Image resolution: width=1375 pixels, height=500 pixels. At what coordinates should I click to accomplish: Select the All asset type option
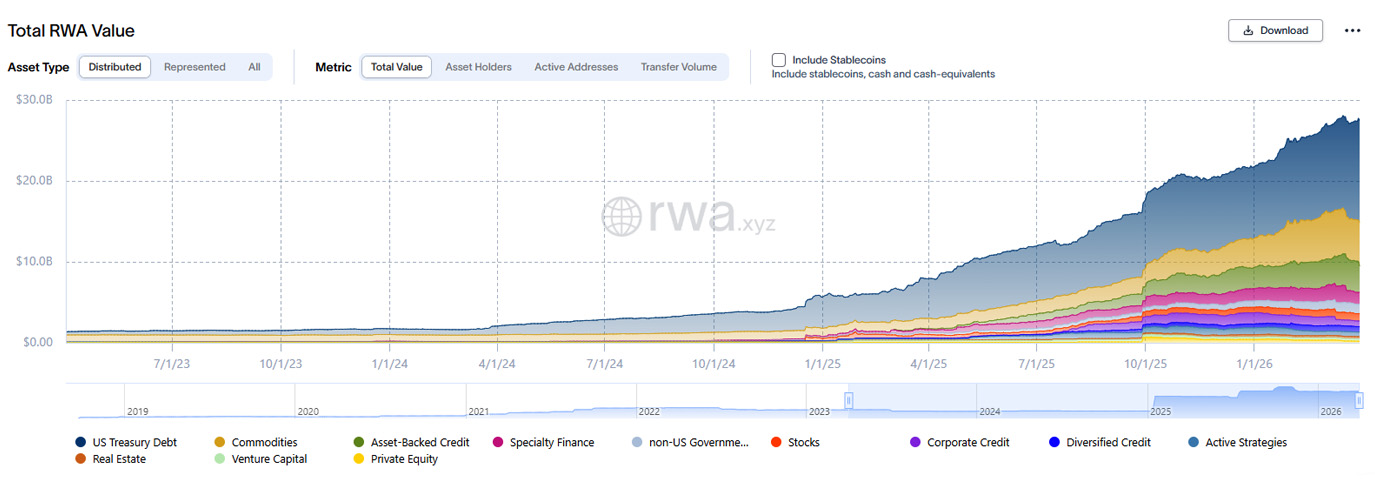coord(254,67)
